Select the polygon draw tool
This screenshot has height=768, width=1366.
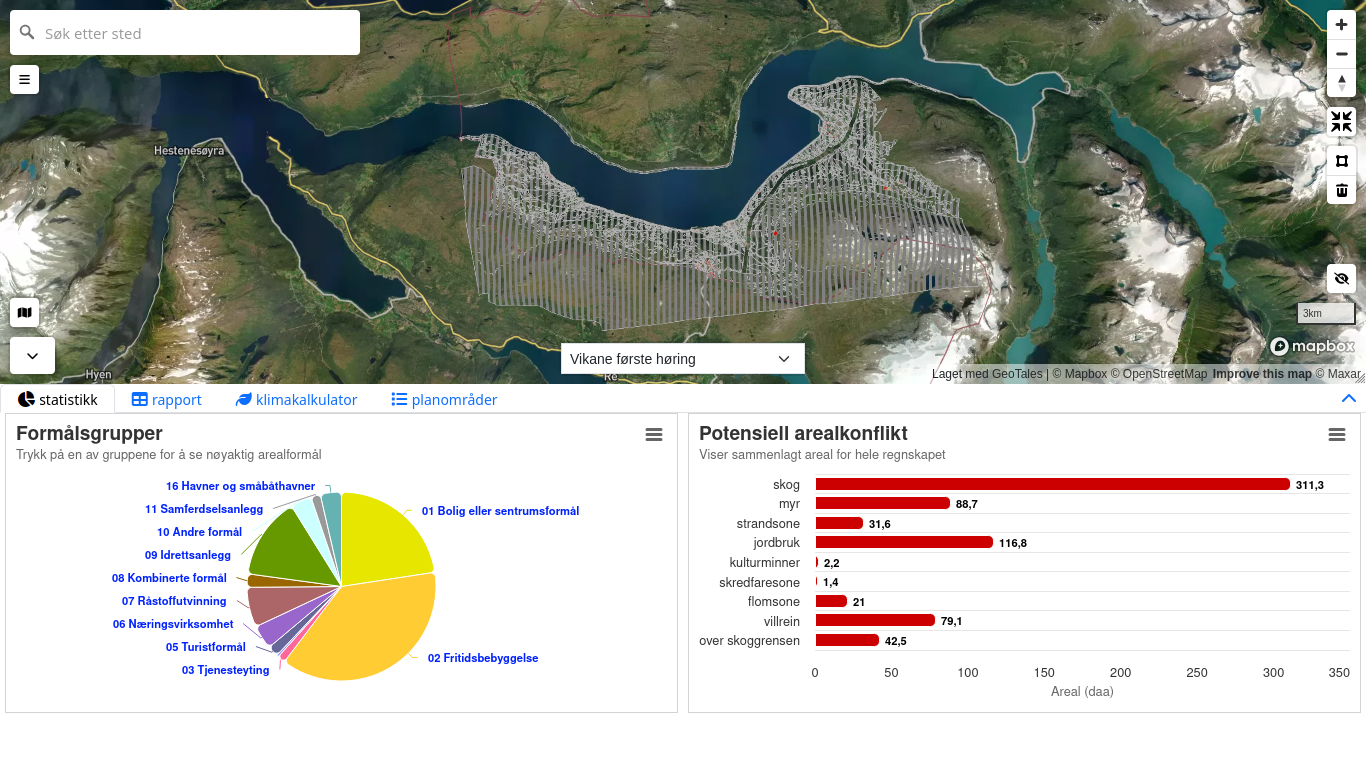click(x=1341, y=161)
